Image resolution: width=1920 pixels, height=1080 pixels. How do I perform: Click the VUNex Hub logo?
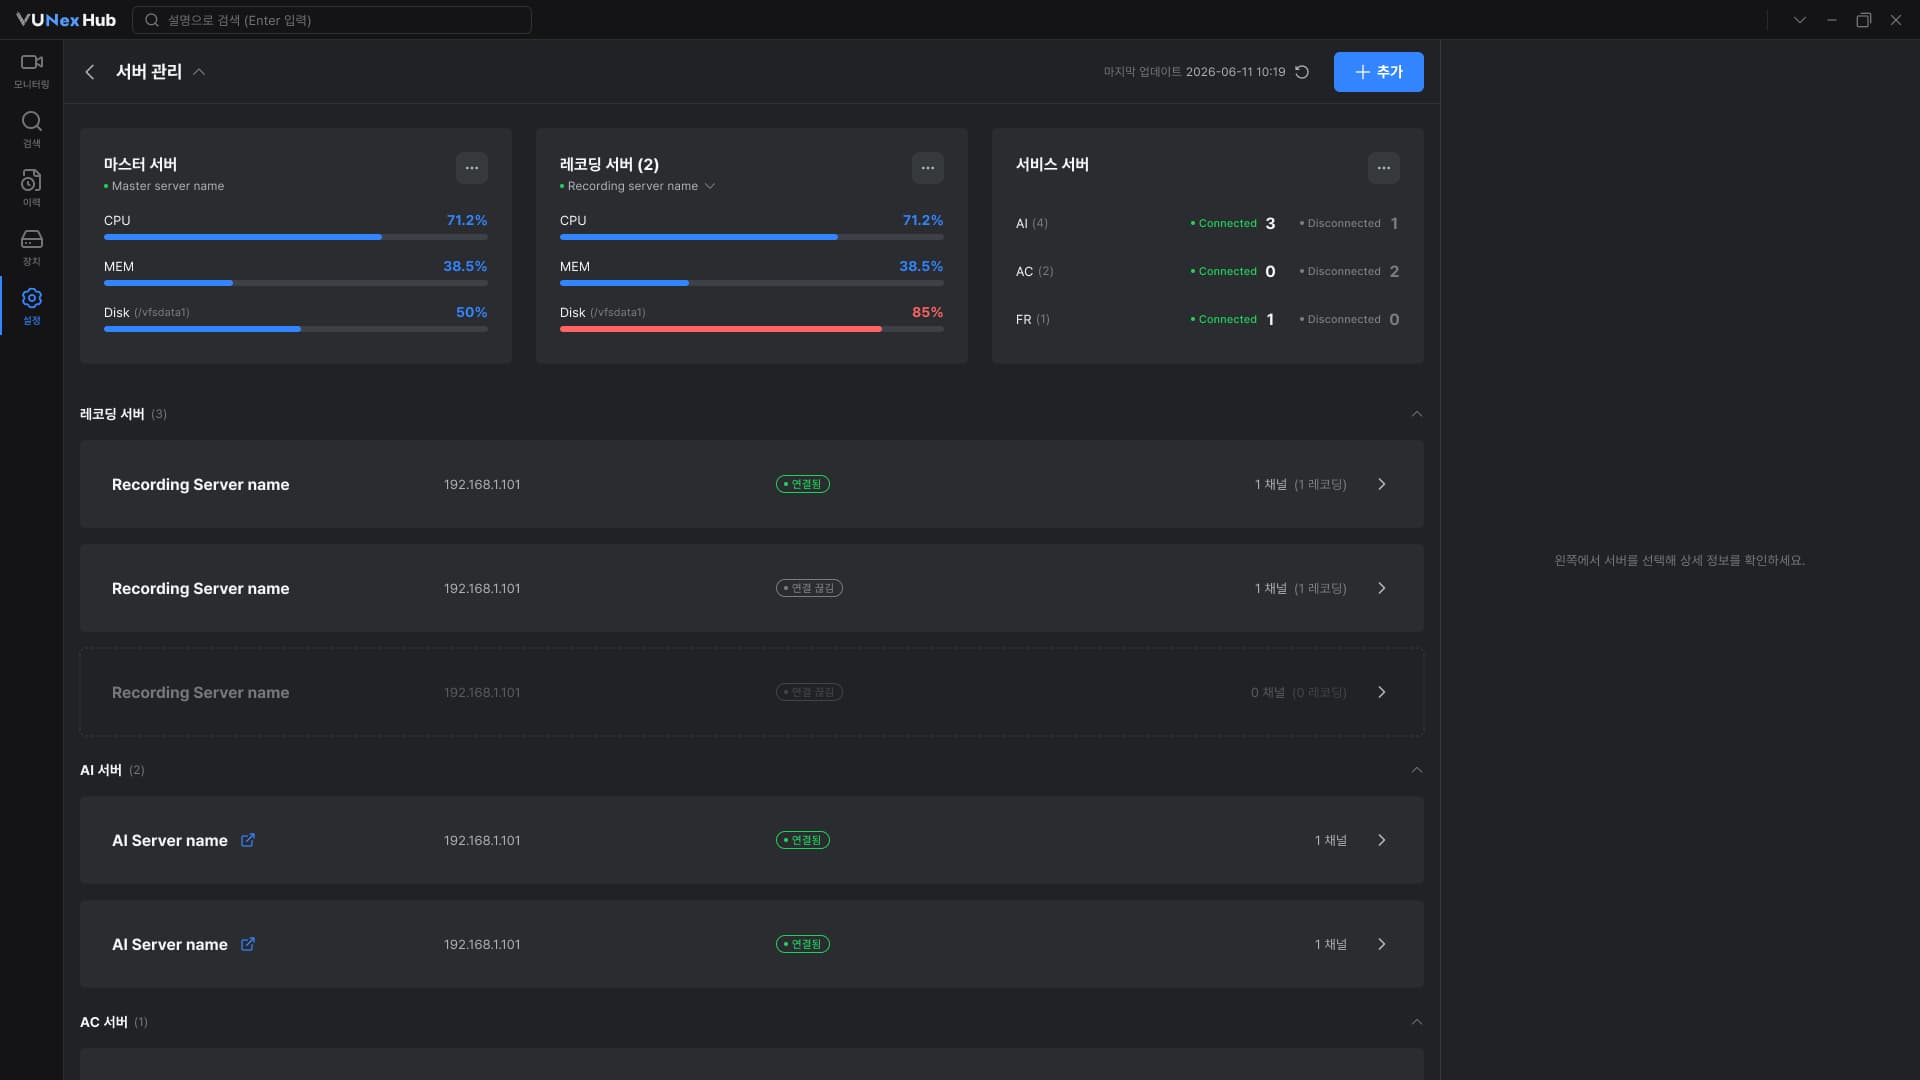[x=66, y=20]
